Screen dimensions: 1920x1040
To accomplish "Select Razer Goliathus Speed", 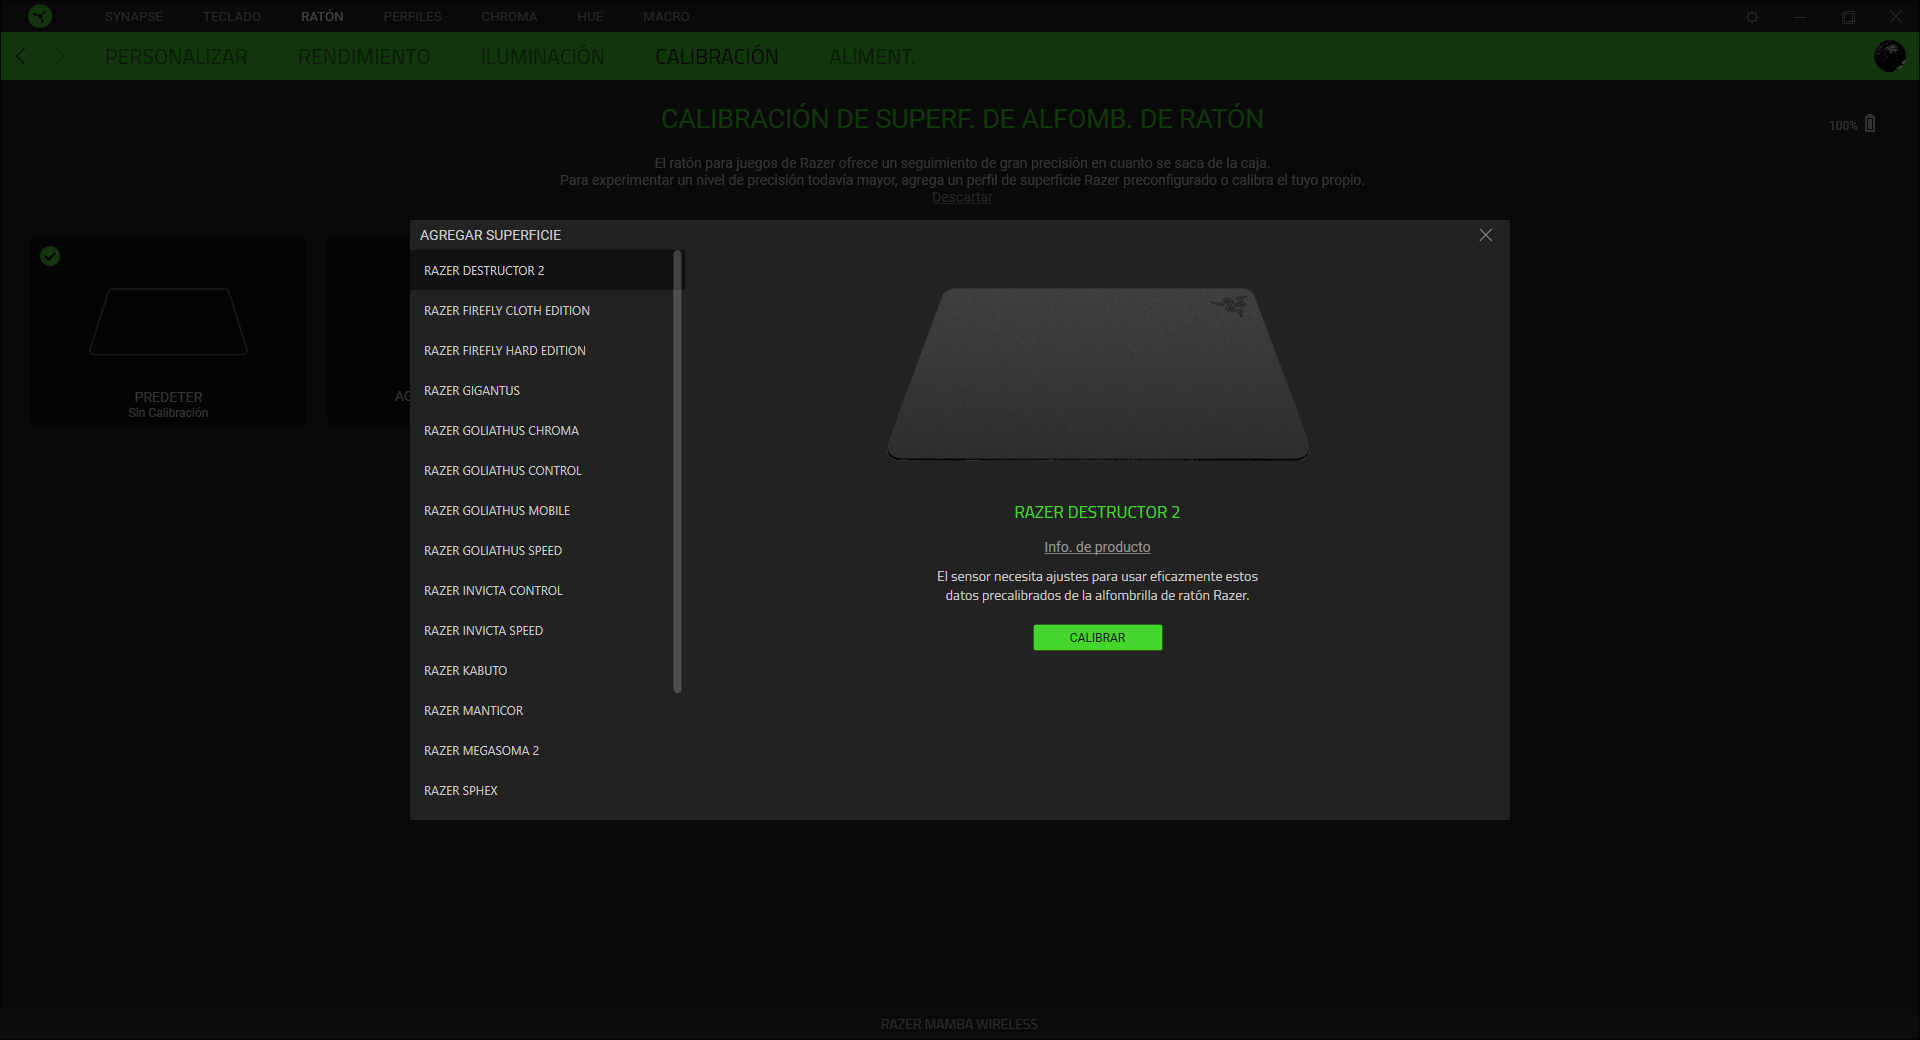I will tap(542, 551).
